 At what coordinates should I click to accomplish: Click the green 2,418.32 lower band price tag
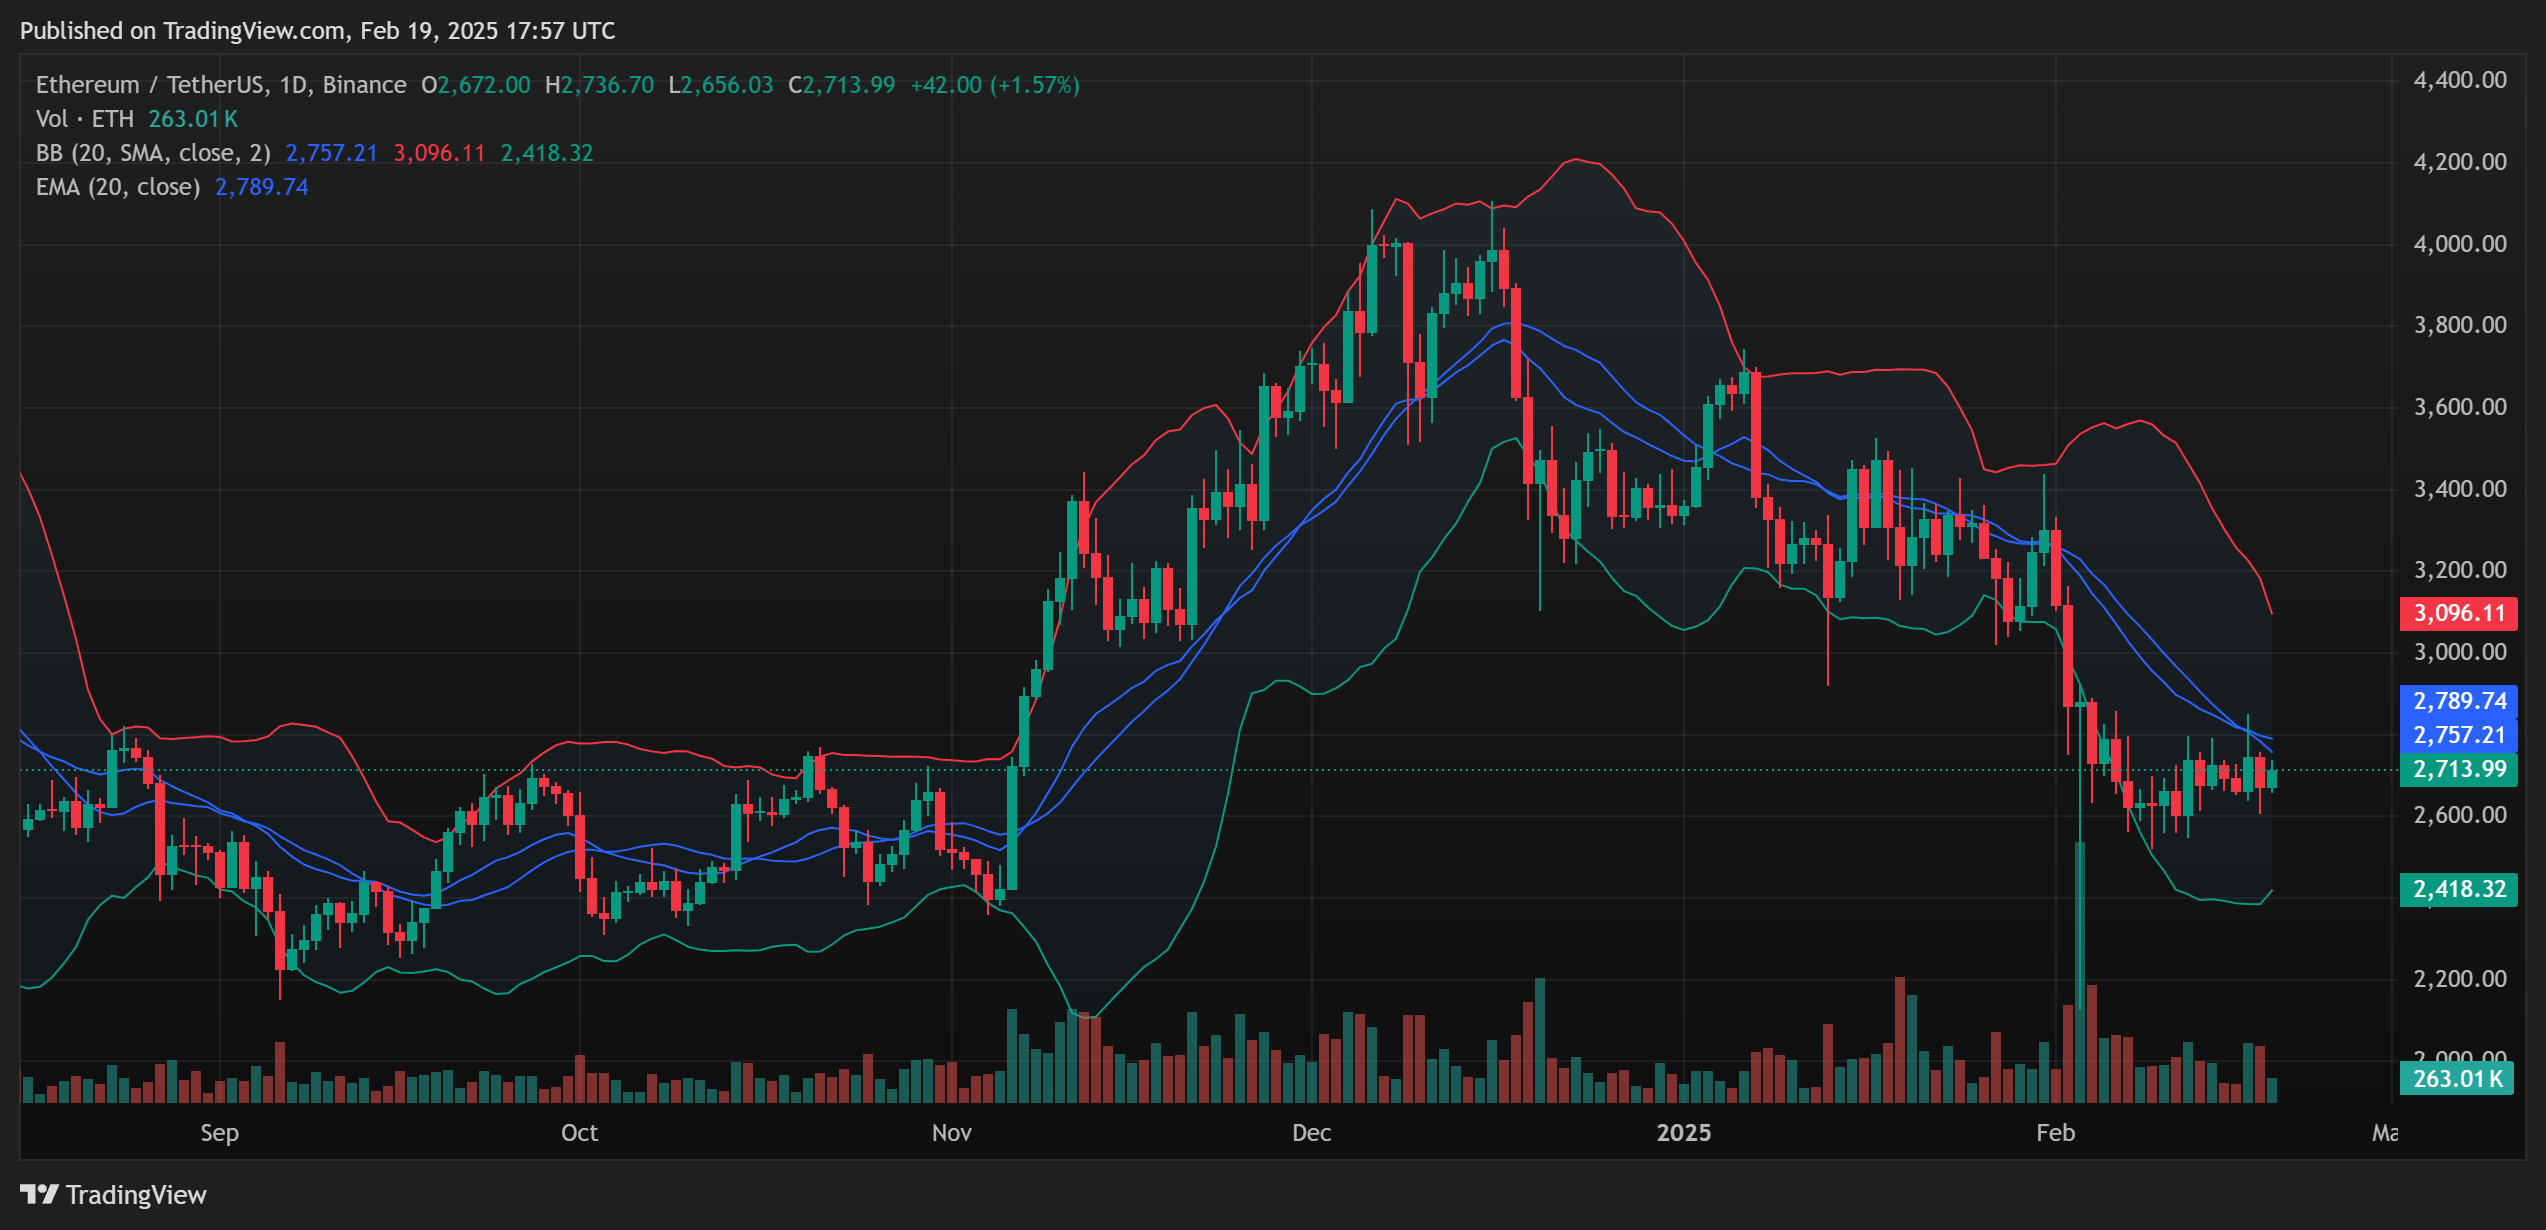coord(2458,889)
